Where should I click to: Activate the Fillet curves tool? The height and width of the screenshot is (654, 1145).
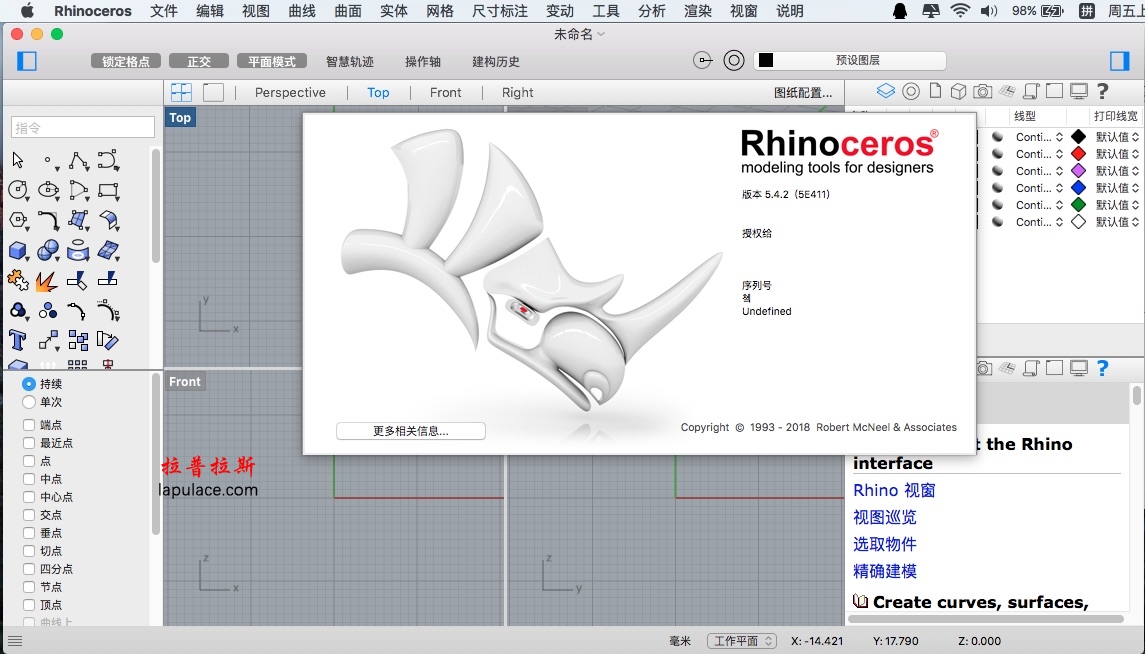(x=48, y=220)
